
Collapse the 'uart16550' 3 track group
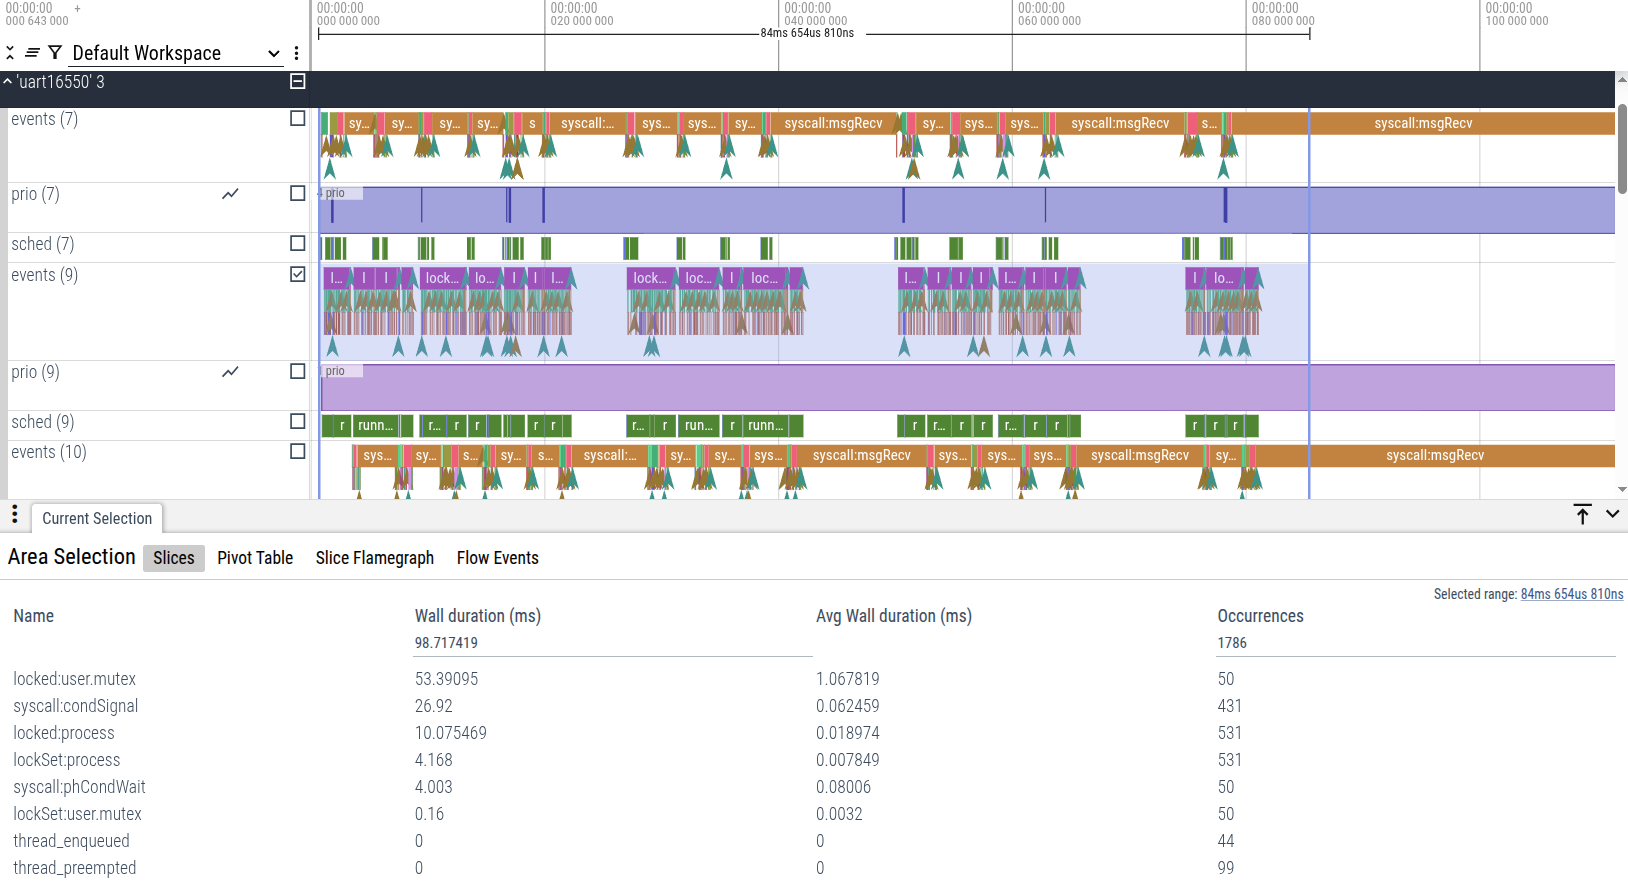[x=8, y=82]
